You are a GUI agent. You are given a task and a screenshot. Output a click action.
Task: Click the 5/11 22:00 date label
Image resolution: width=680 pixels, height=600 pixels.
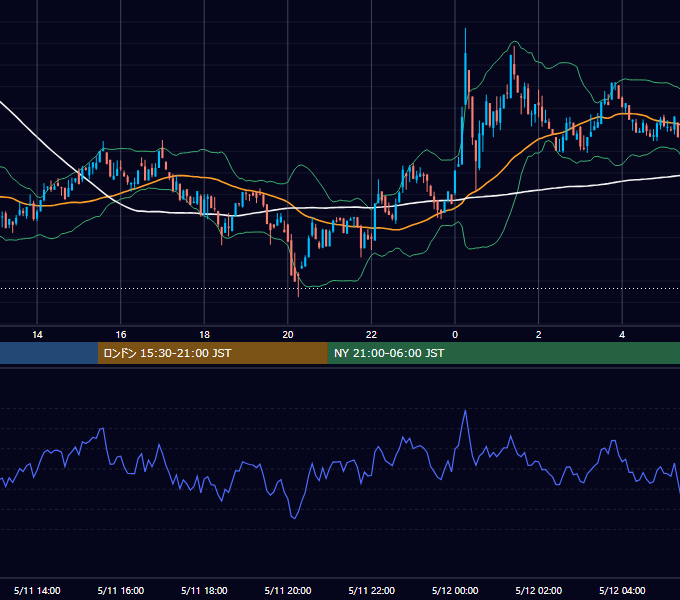[x=371, y=590]
